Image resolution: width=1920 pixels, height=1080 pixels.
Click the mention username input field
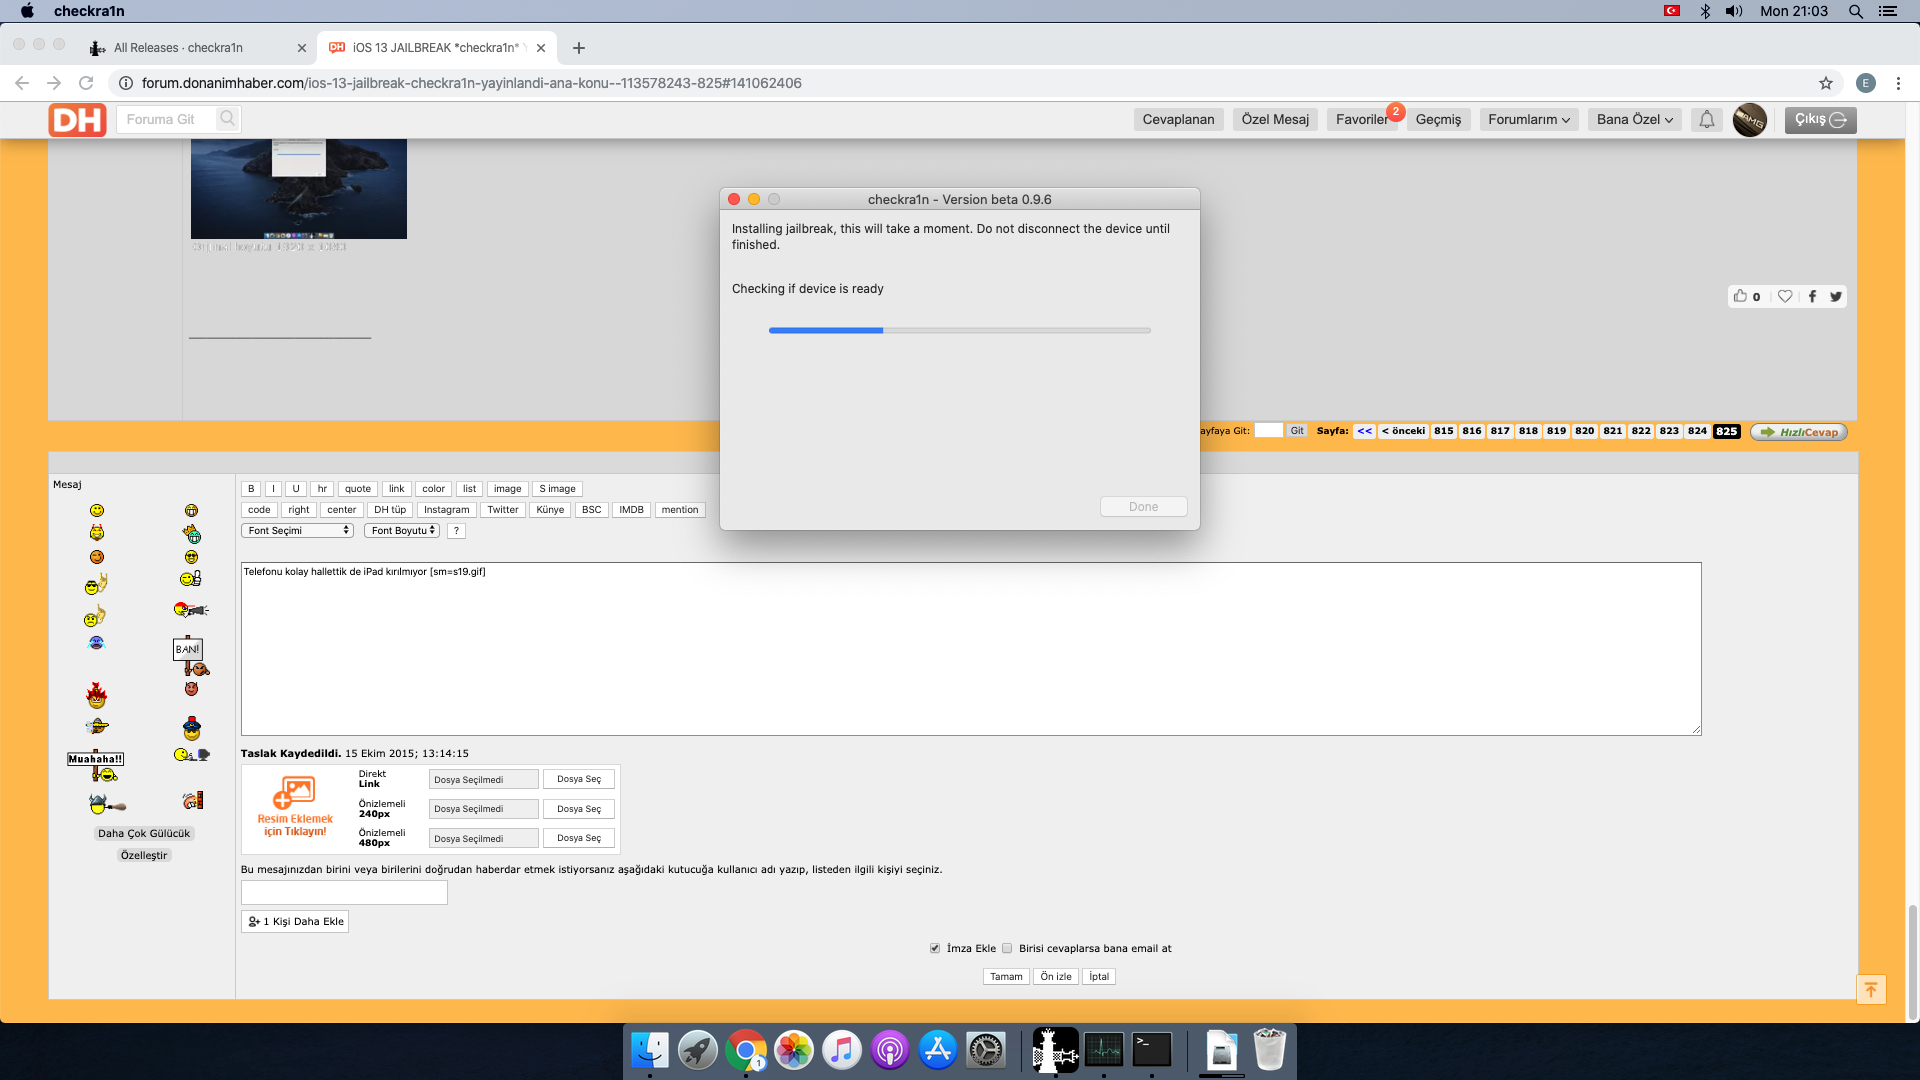[344, 893]
